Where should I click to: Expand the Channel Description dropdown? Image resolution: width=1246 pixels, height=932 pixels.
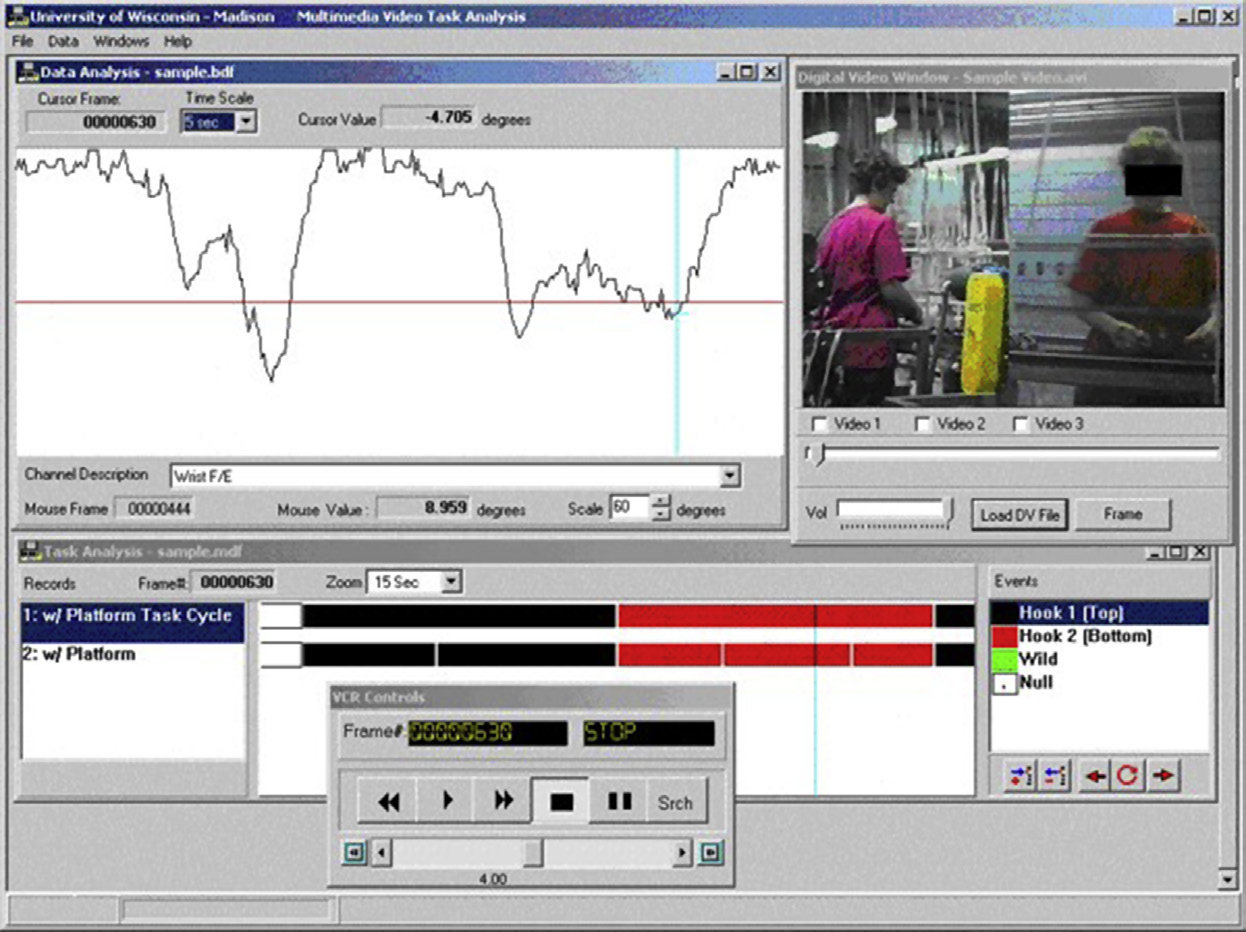click(x=730, y=476)
